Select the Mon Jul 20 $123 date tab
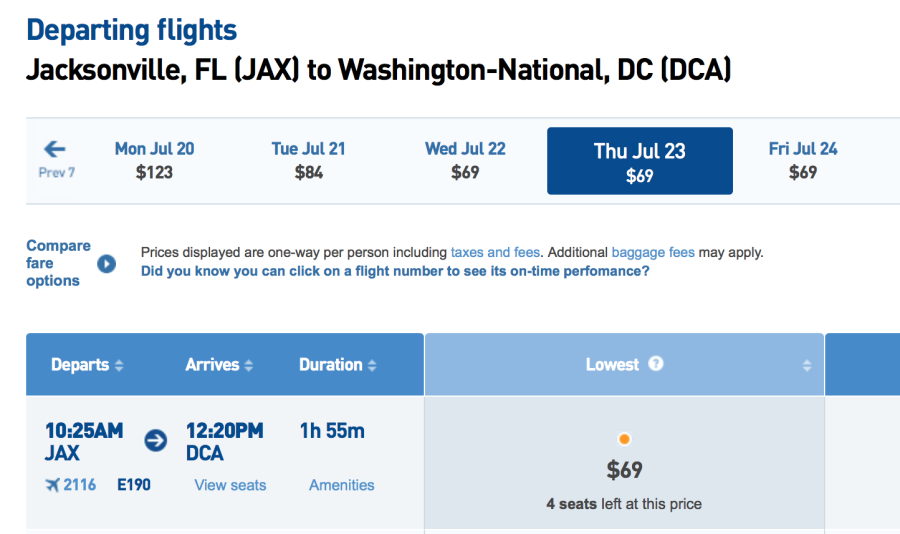This screenshot has height=534, width=900. 154,160
